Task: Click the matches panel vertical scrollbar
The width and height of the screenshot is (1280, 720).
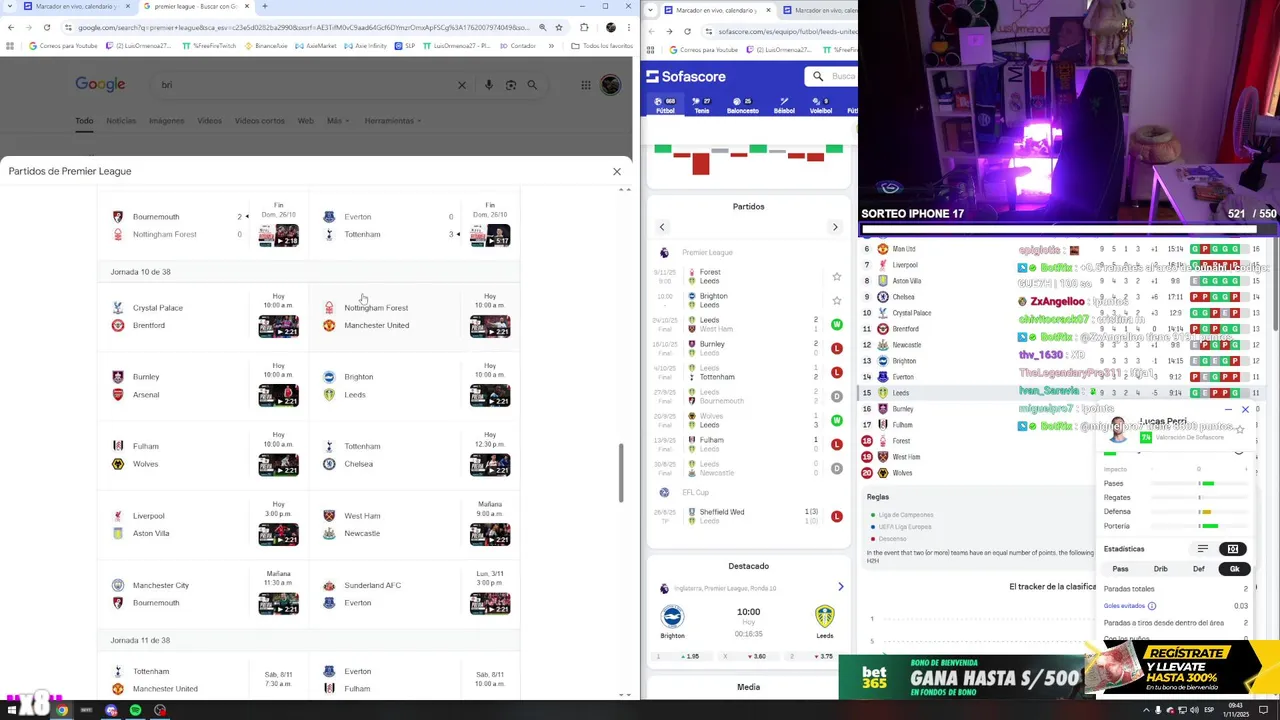Action: tap(621, 473)
